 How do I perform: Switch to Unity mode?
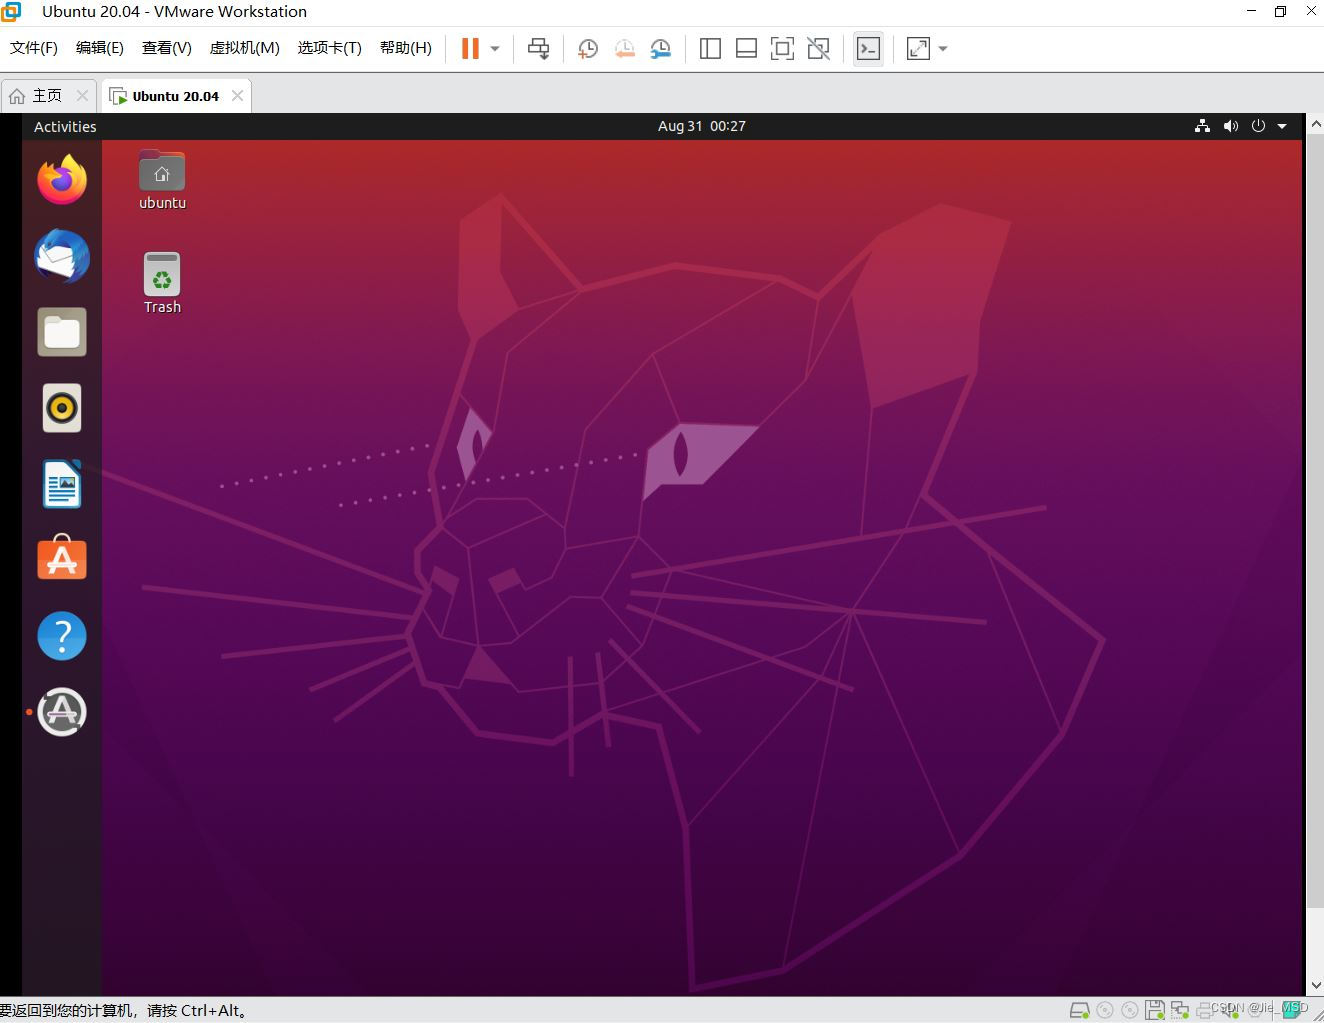tap(818, 48)
